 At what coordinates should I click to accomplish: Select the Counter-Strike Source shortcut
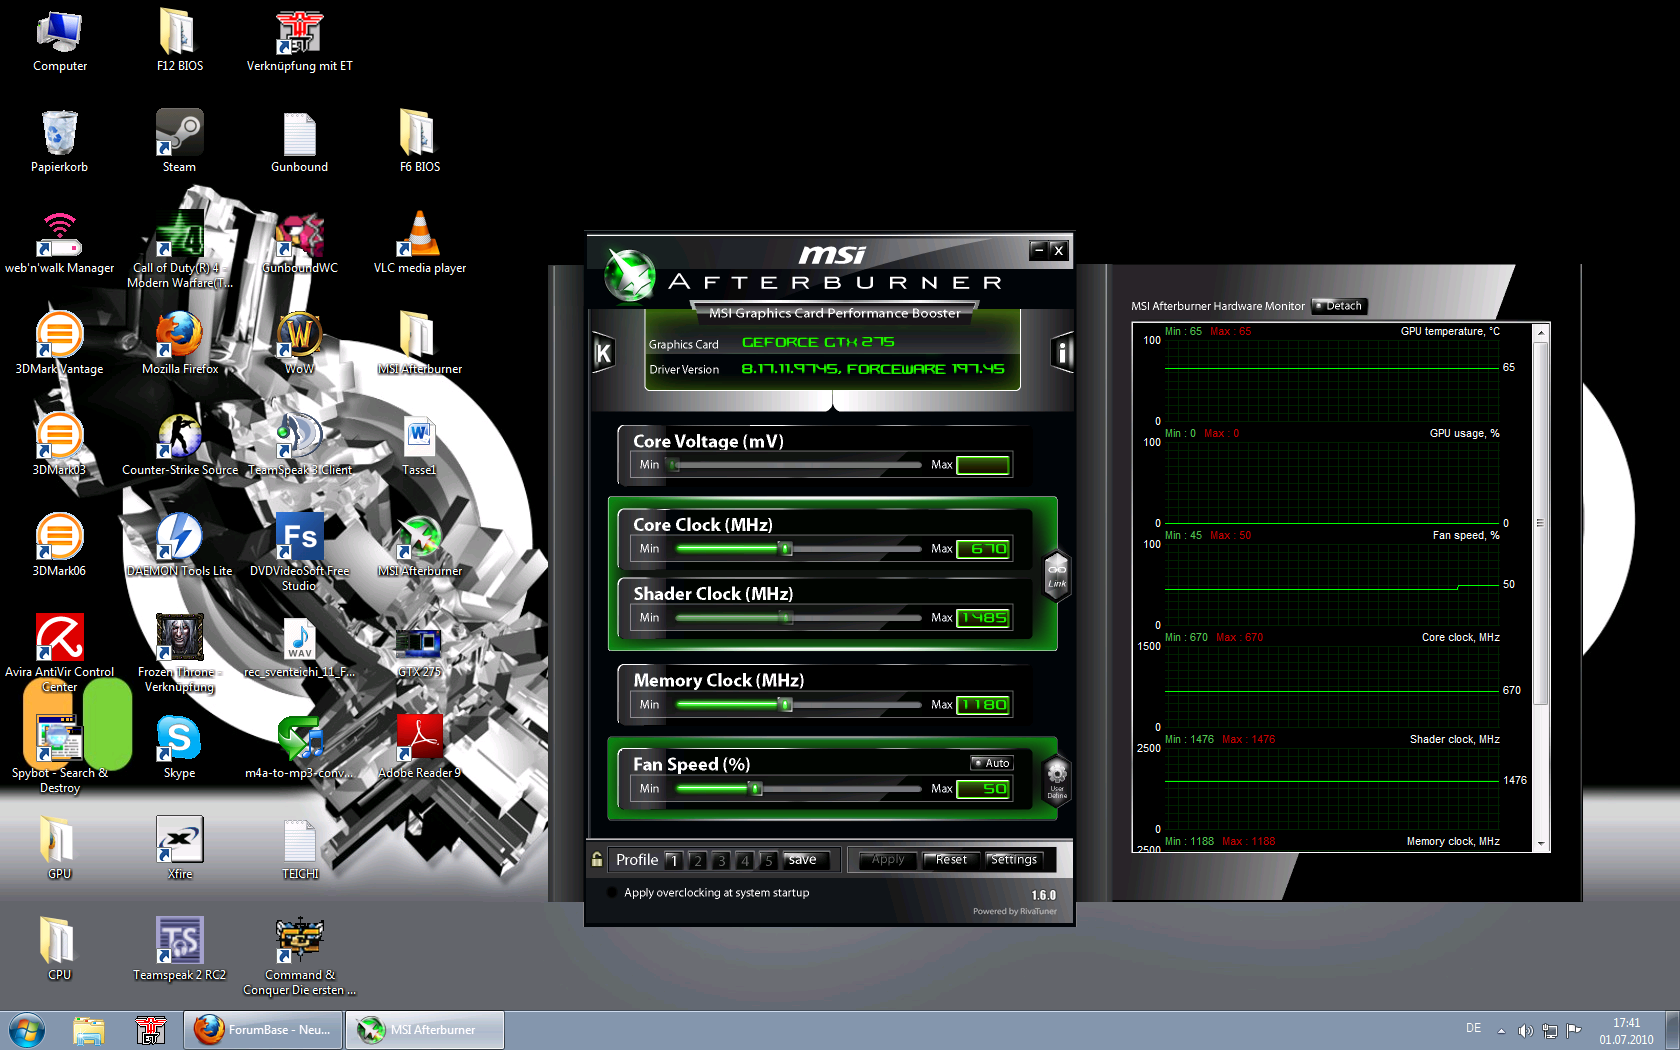(180, 445)
